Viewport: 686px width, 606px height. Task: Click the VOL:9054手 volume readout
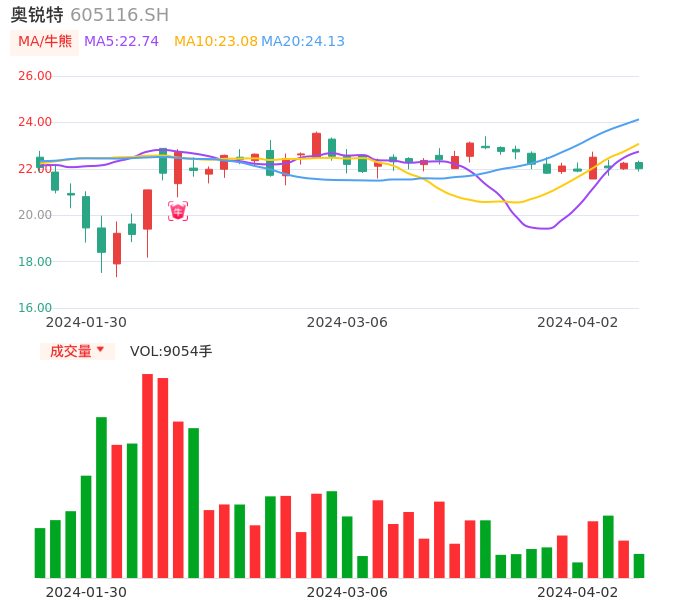171,351
